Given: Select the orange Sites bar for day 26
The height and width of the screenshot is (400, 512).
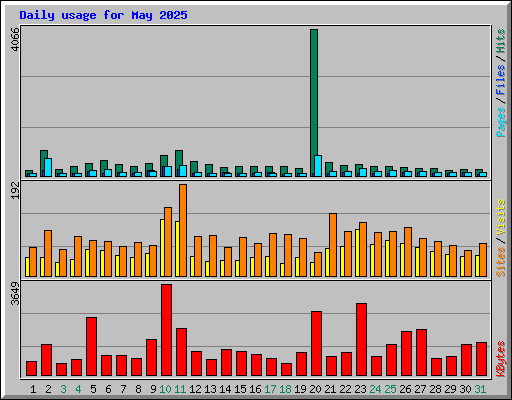Looking at the screenshot, I should pyautogui.click(x=408, y=252).
